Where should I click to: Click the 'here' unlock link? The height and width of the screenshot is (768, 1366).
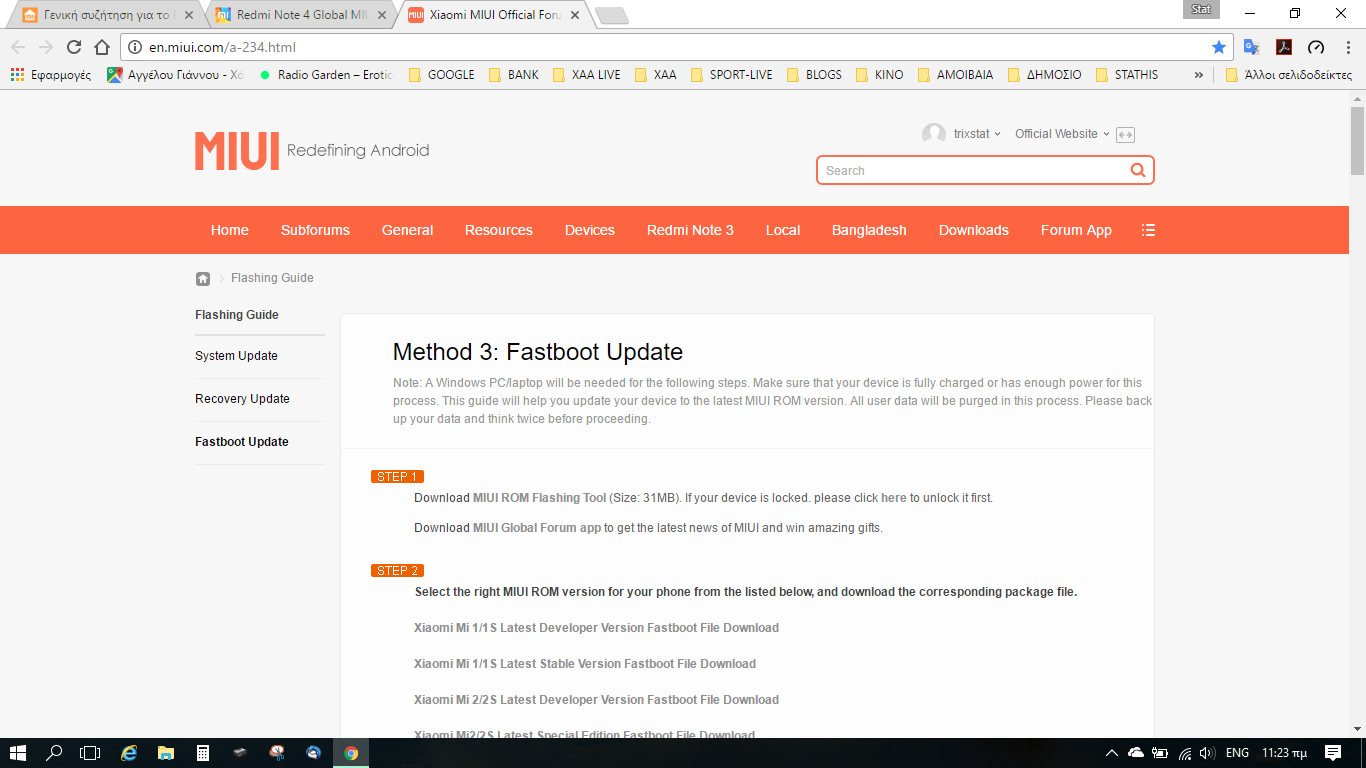894,498
